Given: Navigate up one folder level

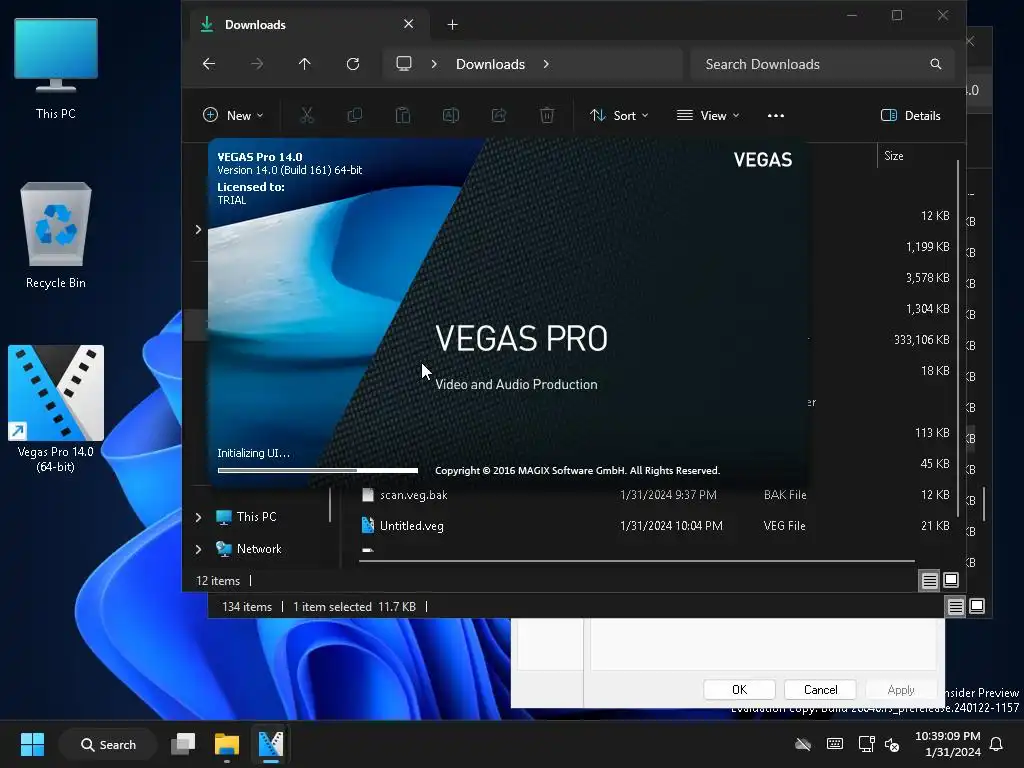Looking at the screenshot, I should tap(305, 64).
